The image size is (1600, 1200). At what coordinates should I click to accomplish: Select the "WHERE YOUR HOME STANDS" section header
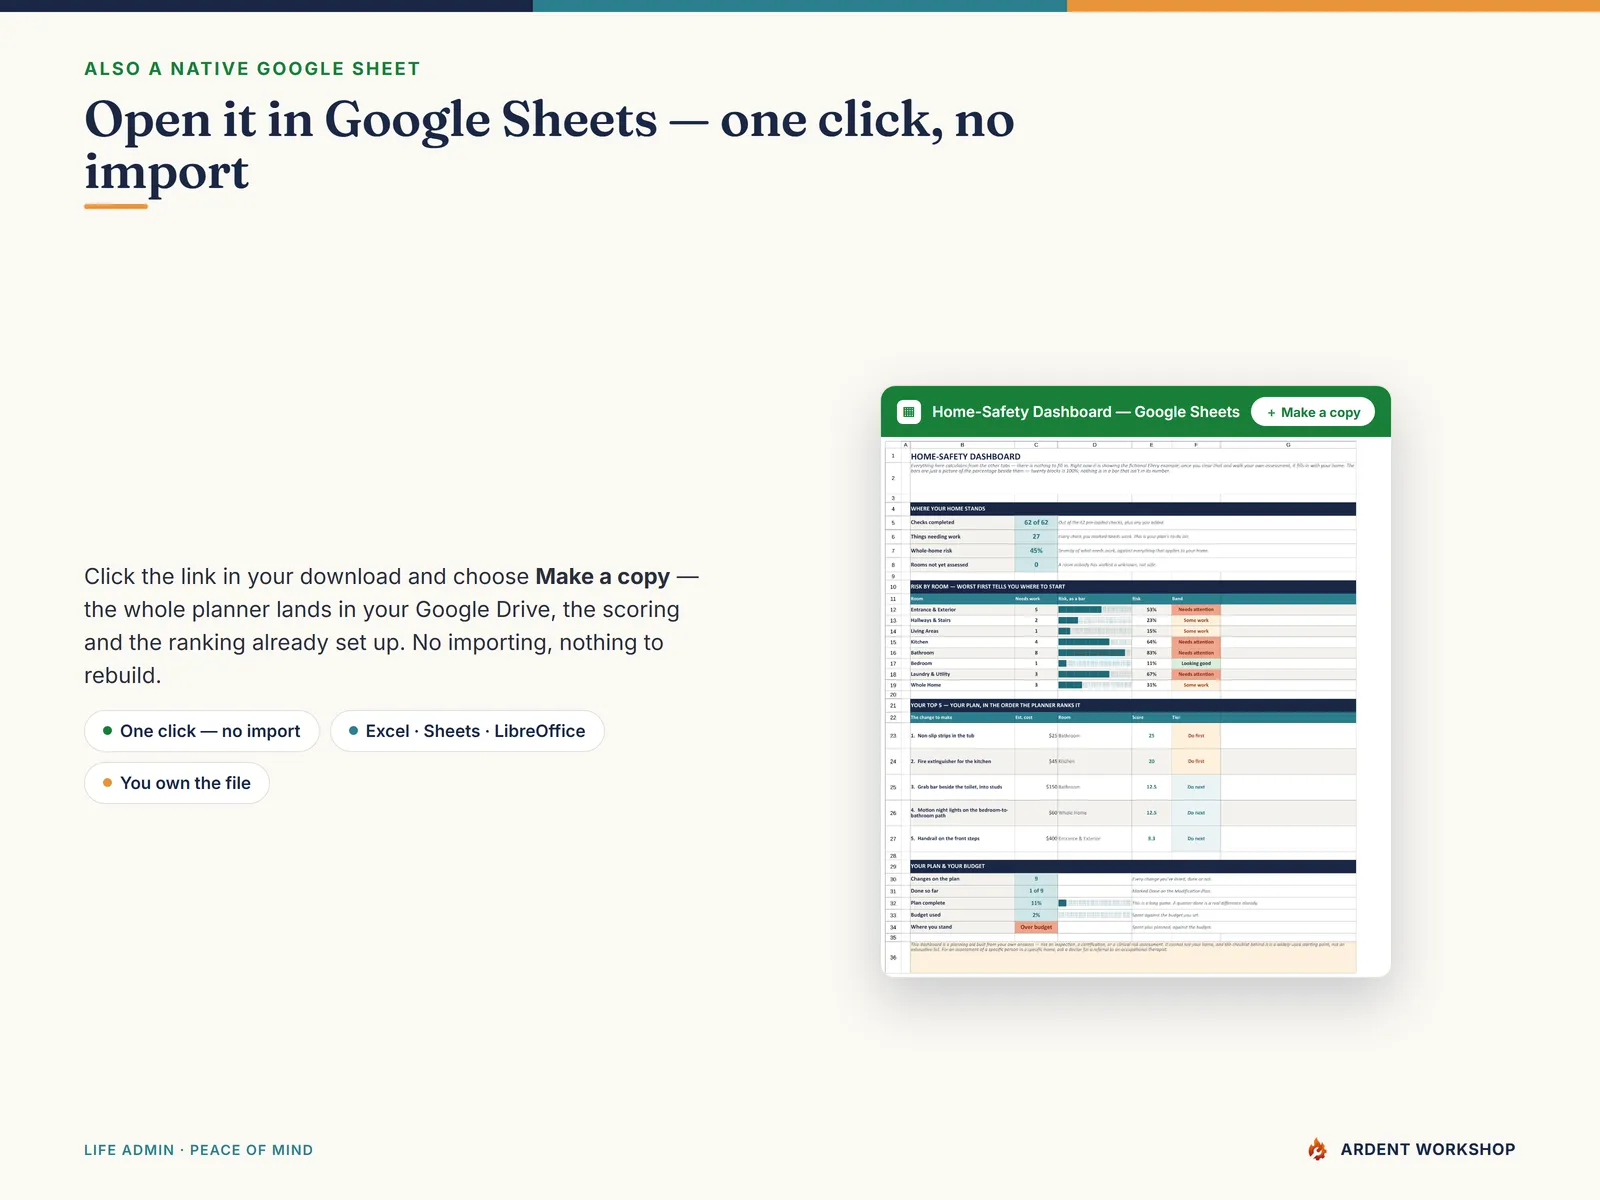click(1133, 509)
